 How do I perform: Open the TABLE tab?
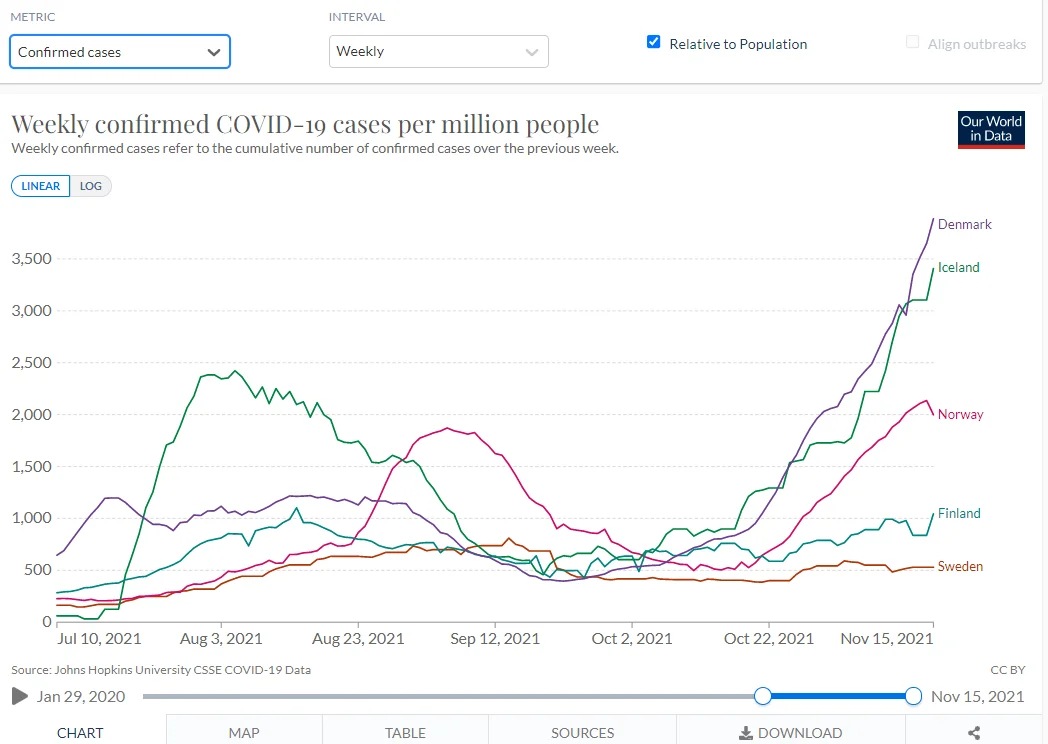point(405,733)
